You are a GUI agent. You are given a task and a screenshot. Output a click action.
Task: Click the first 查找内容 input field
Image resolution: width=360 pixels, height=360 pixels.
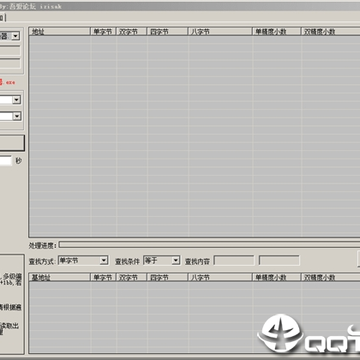point(234,260)
